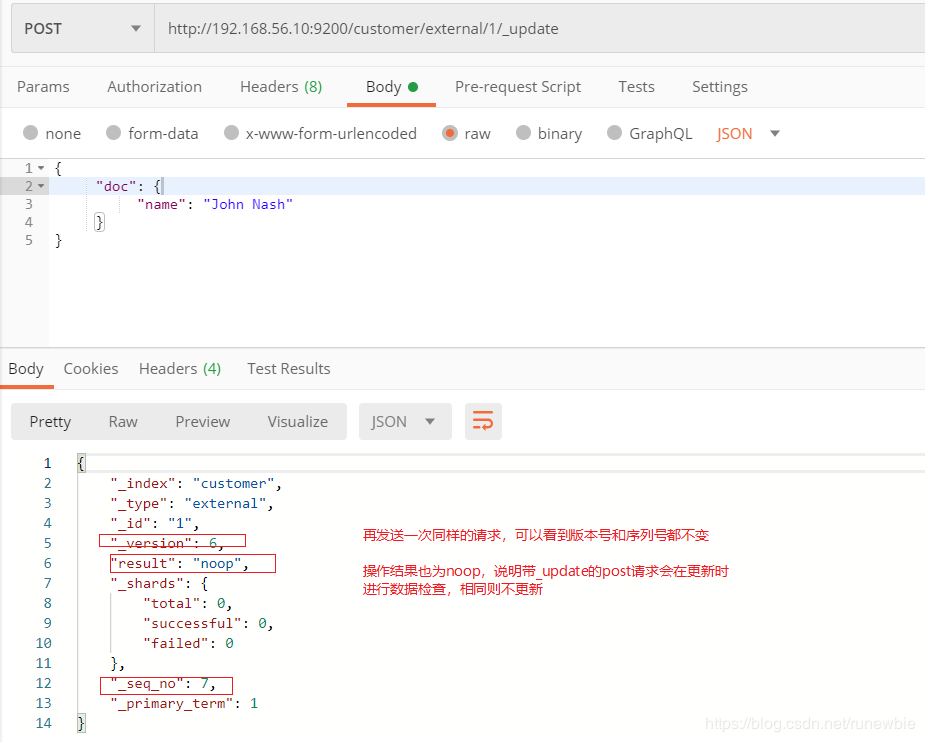
Task: Click the "_type": "external" response line
Action: (192, 504)
